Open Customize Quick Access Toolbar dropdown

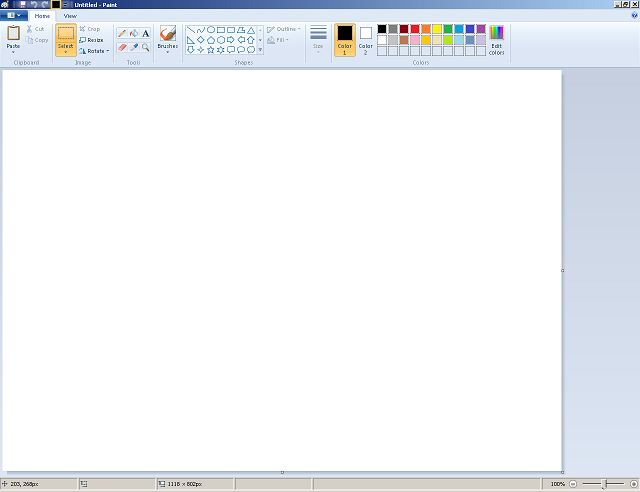(x=65, y=4)
